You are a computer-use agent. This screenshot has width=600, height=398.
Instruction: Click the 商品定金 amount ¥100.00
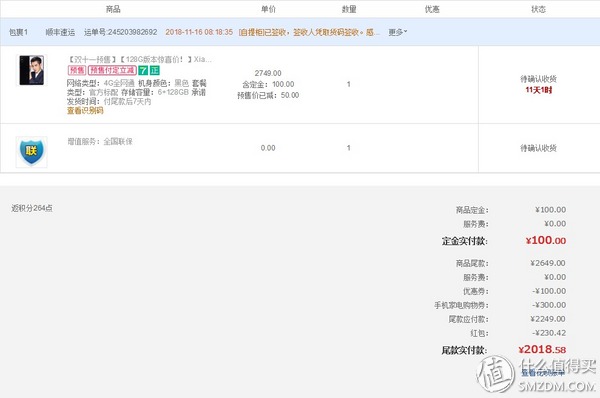coord(550,210)
